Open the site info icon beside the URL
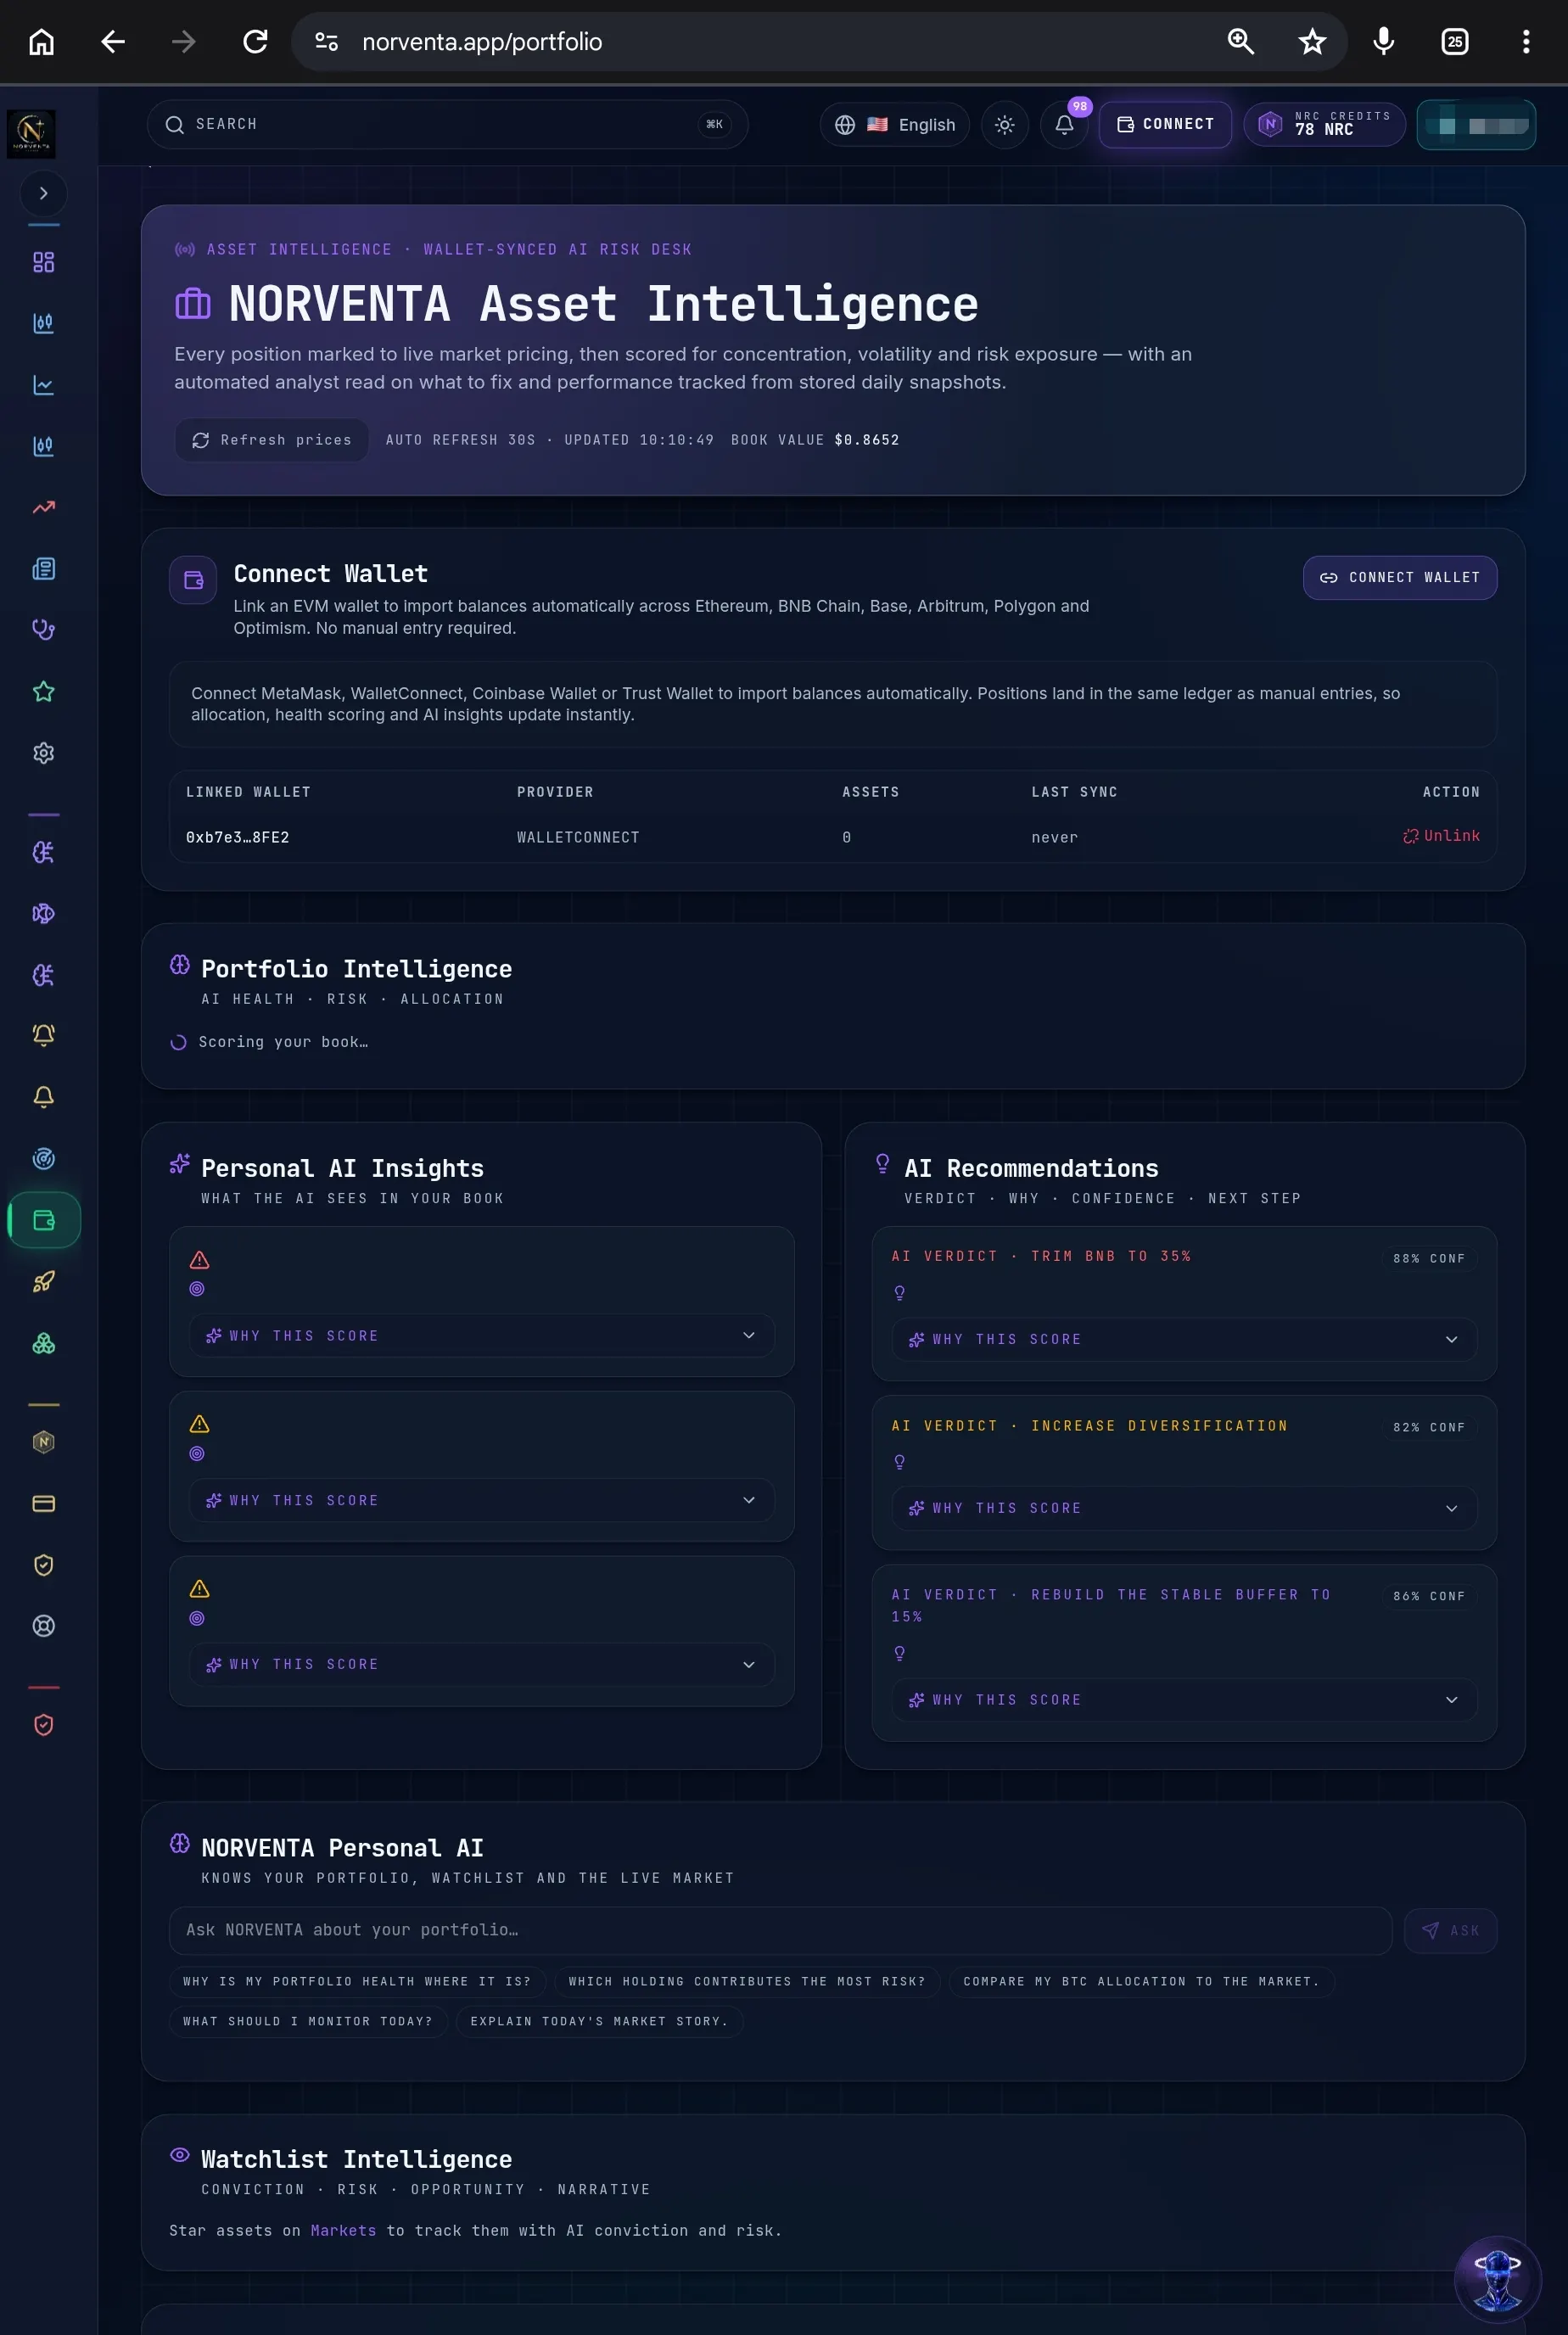 point(326,41)
